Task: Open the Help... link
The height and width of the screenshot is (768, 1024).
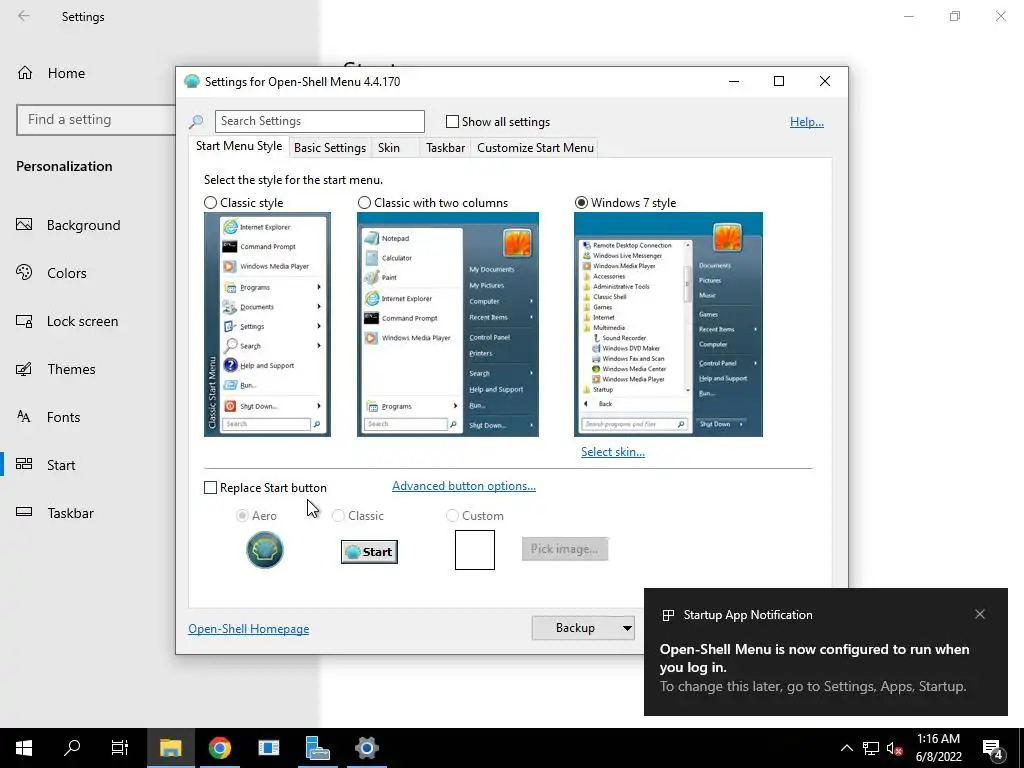Action: tap(807, 121)
